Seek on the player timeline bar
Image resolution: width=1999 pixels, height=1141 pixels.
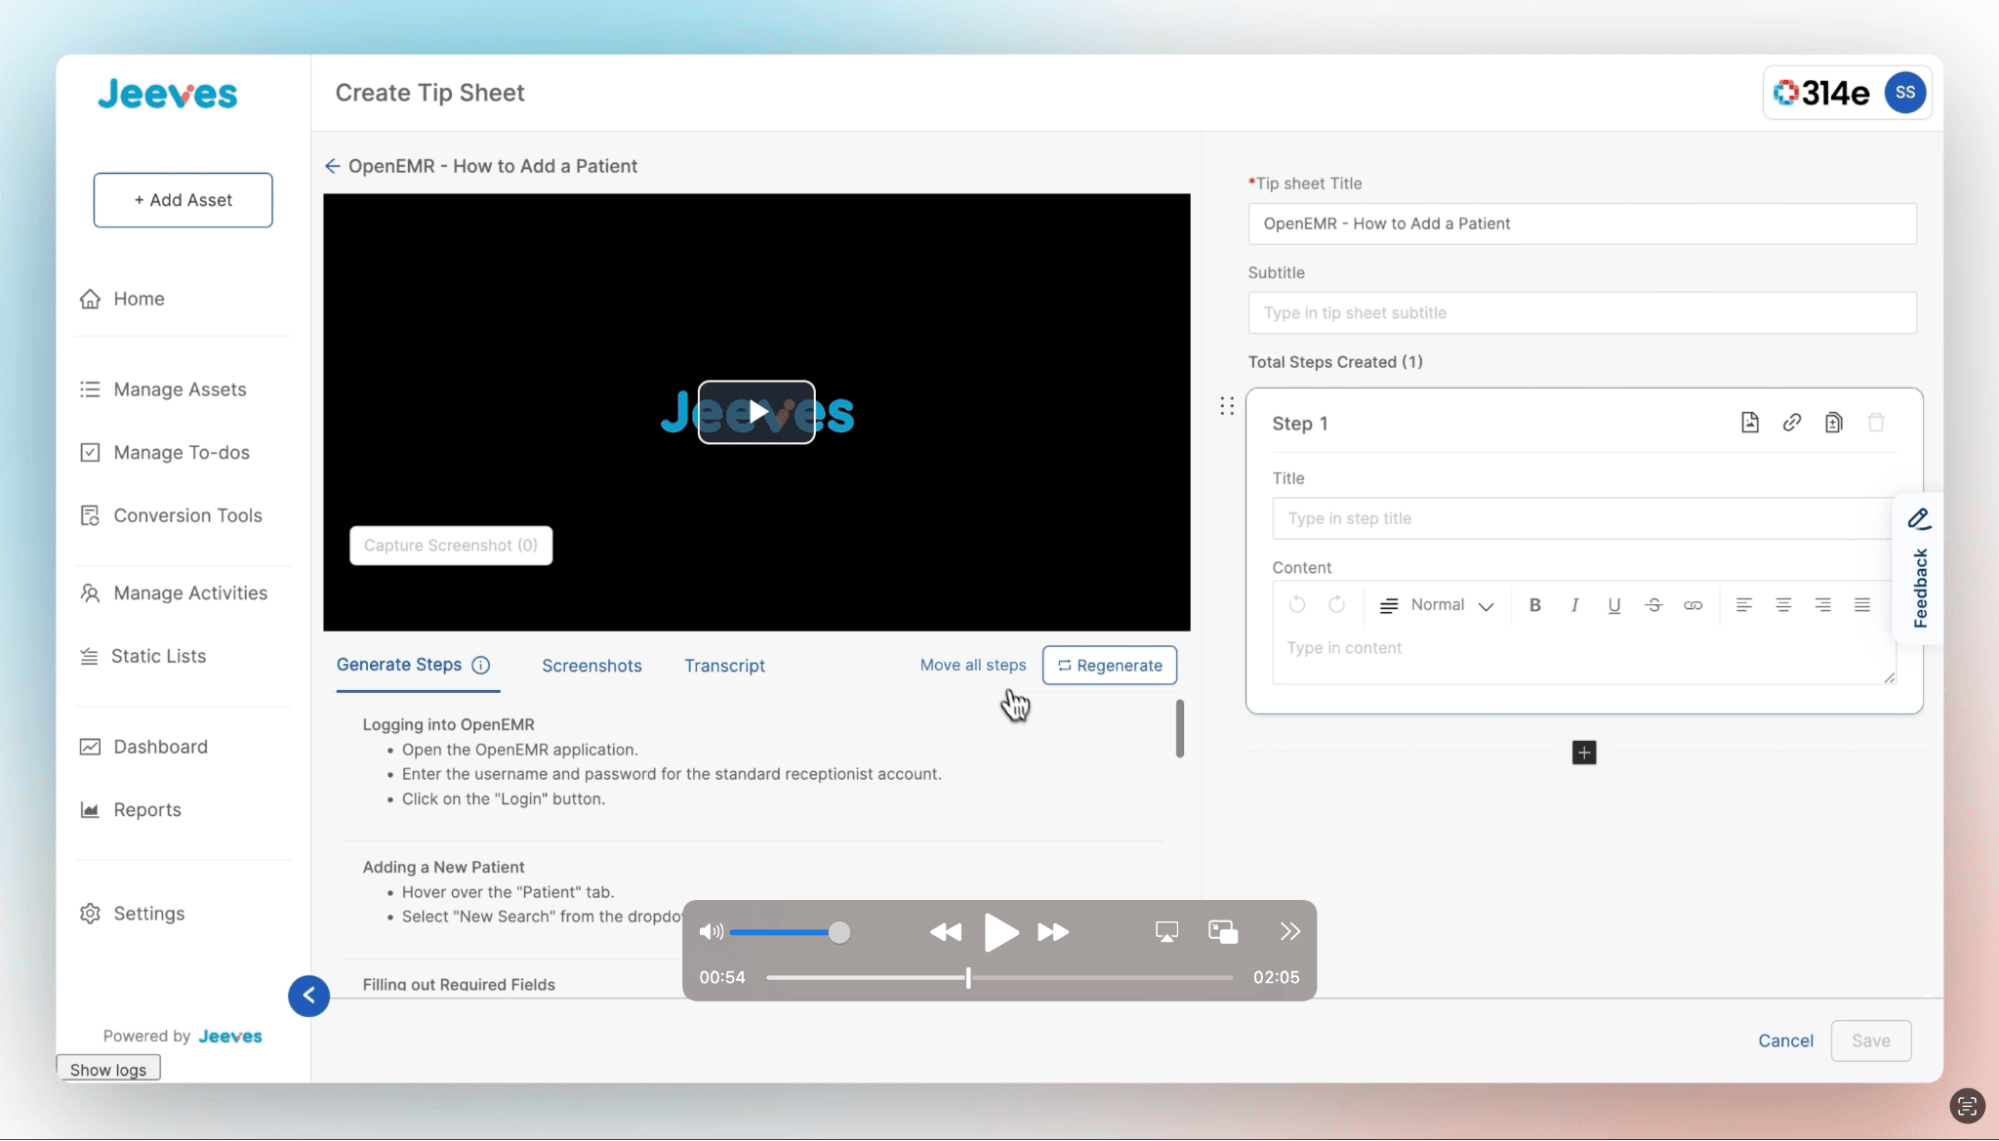click(x=999, y=978)
